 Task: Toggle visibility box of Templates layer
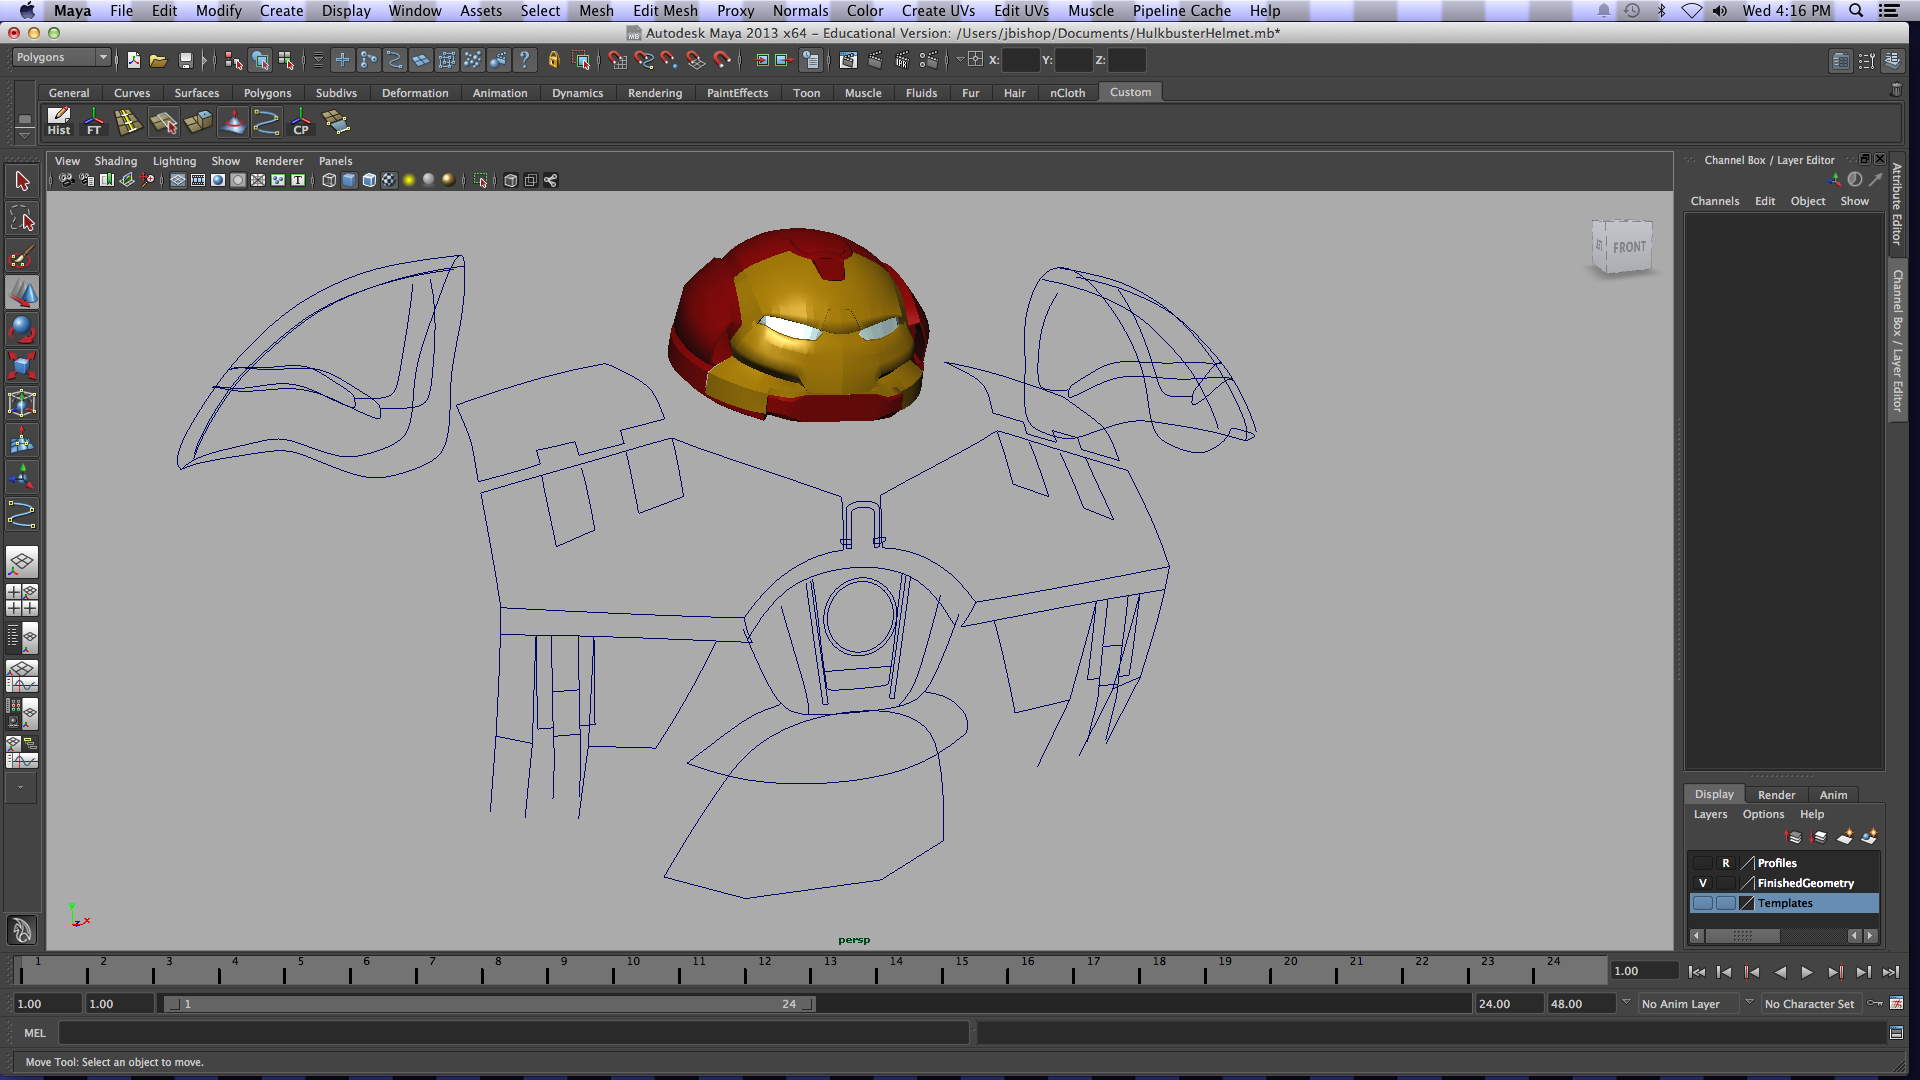point(1702,903)
